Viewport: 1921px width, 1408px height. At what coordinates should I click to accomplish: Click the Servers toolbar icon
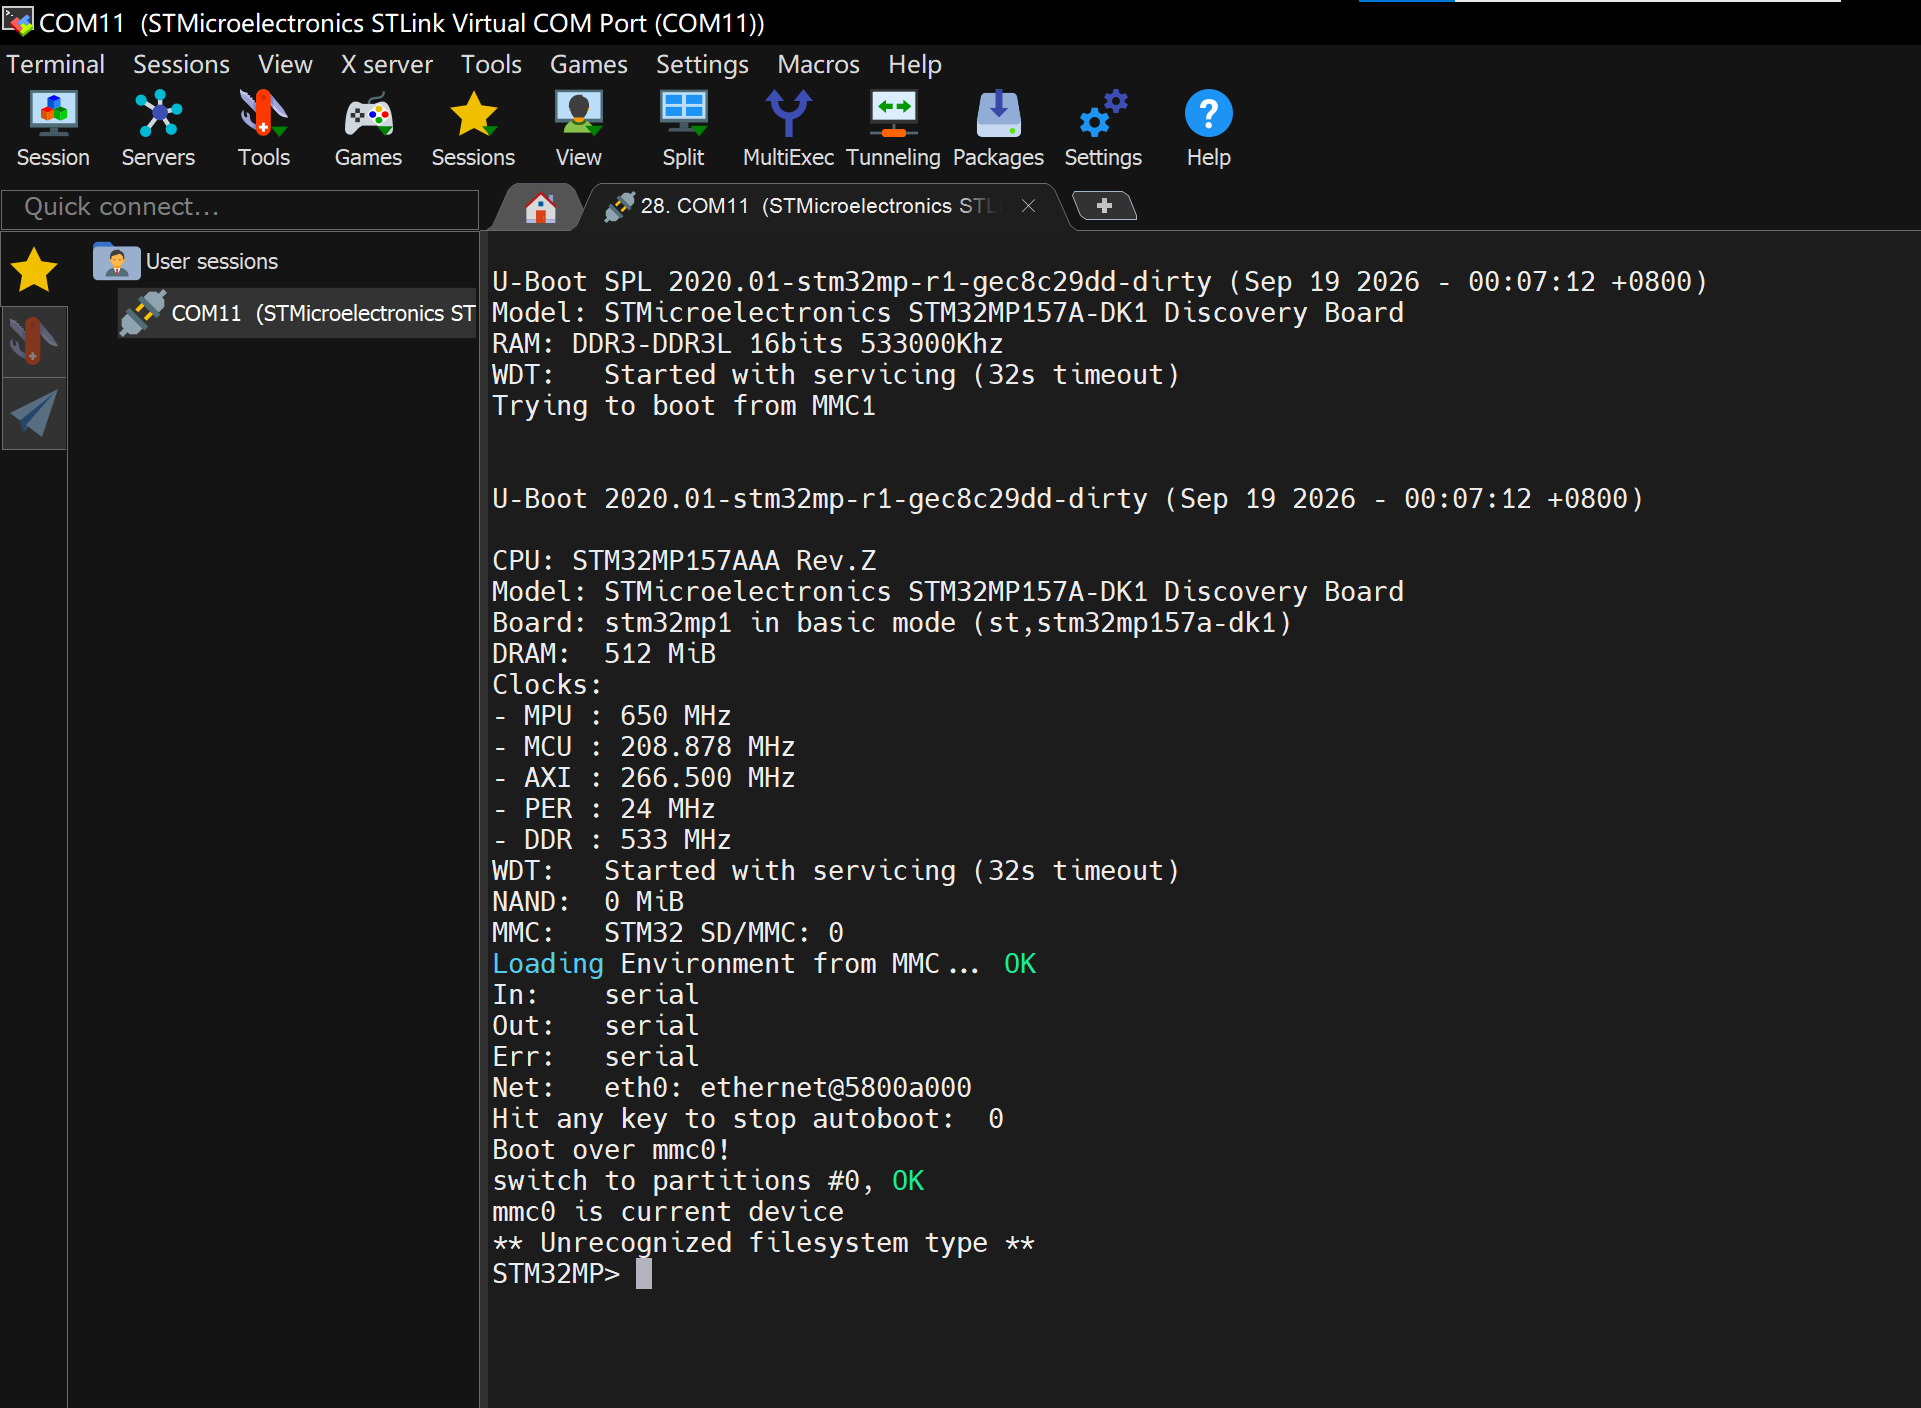(x=158, y=129)
